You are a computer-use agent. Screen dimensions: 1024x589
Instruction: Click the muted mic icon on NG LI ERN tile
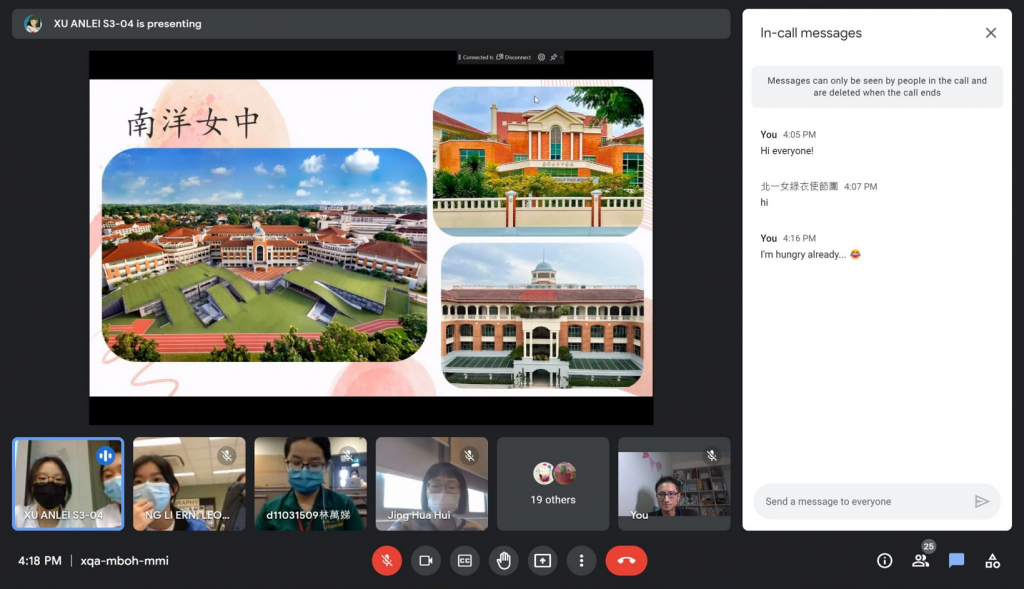[227, 455]
